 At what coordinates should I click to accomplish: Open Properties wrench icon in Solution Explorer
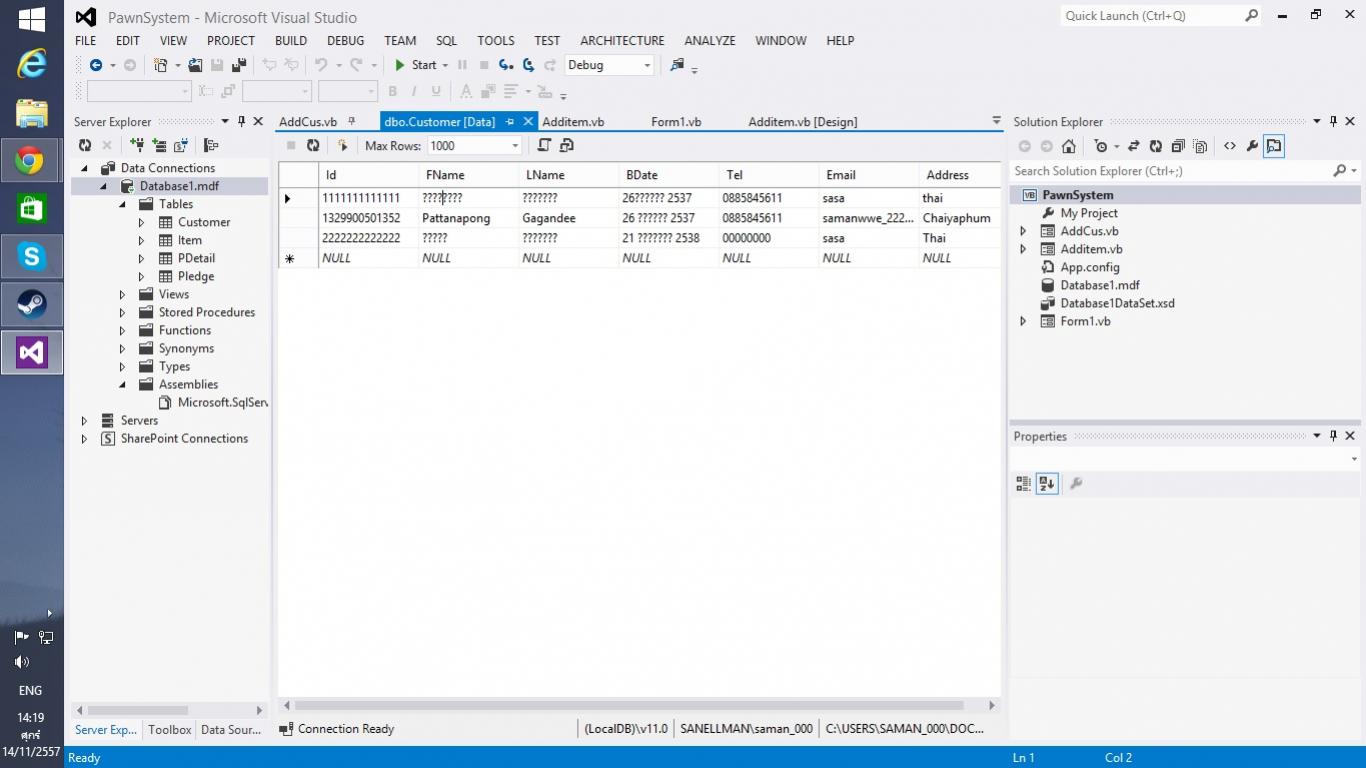click(1251, 146)
